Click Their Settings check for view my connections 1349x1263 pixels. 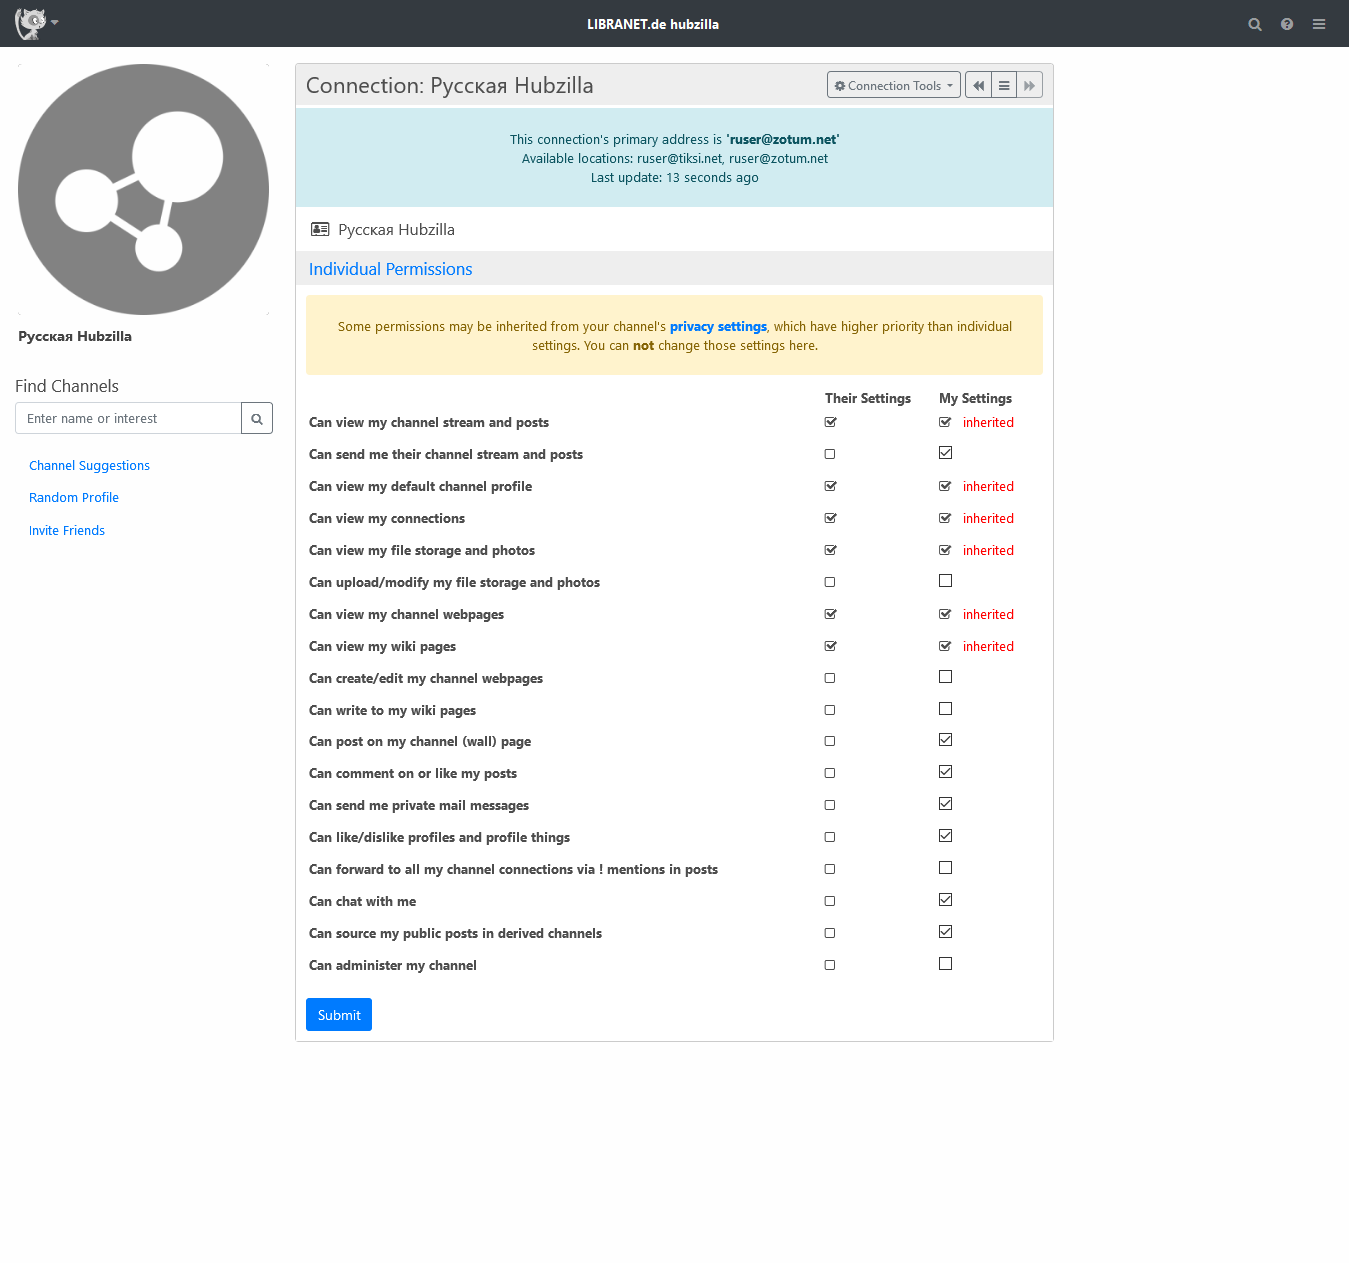[830, 518]
